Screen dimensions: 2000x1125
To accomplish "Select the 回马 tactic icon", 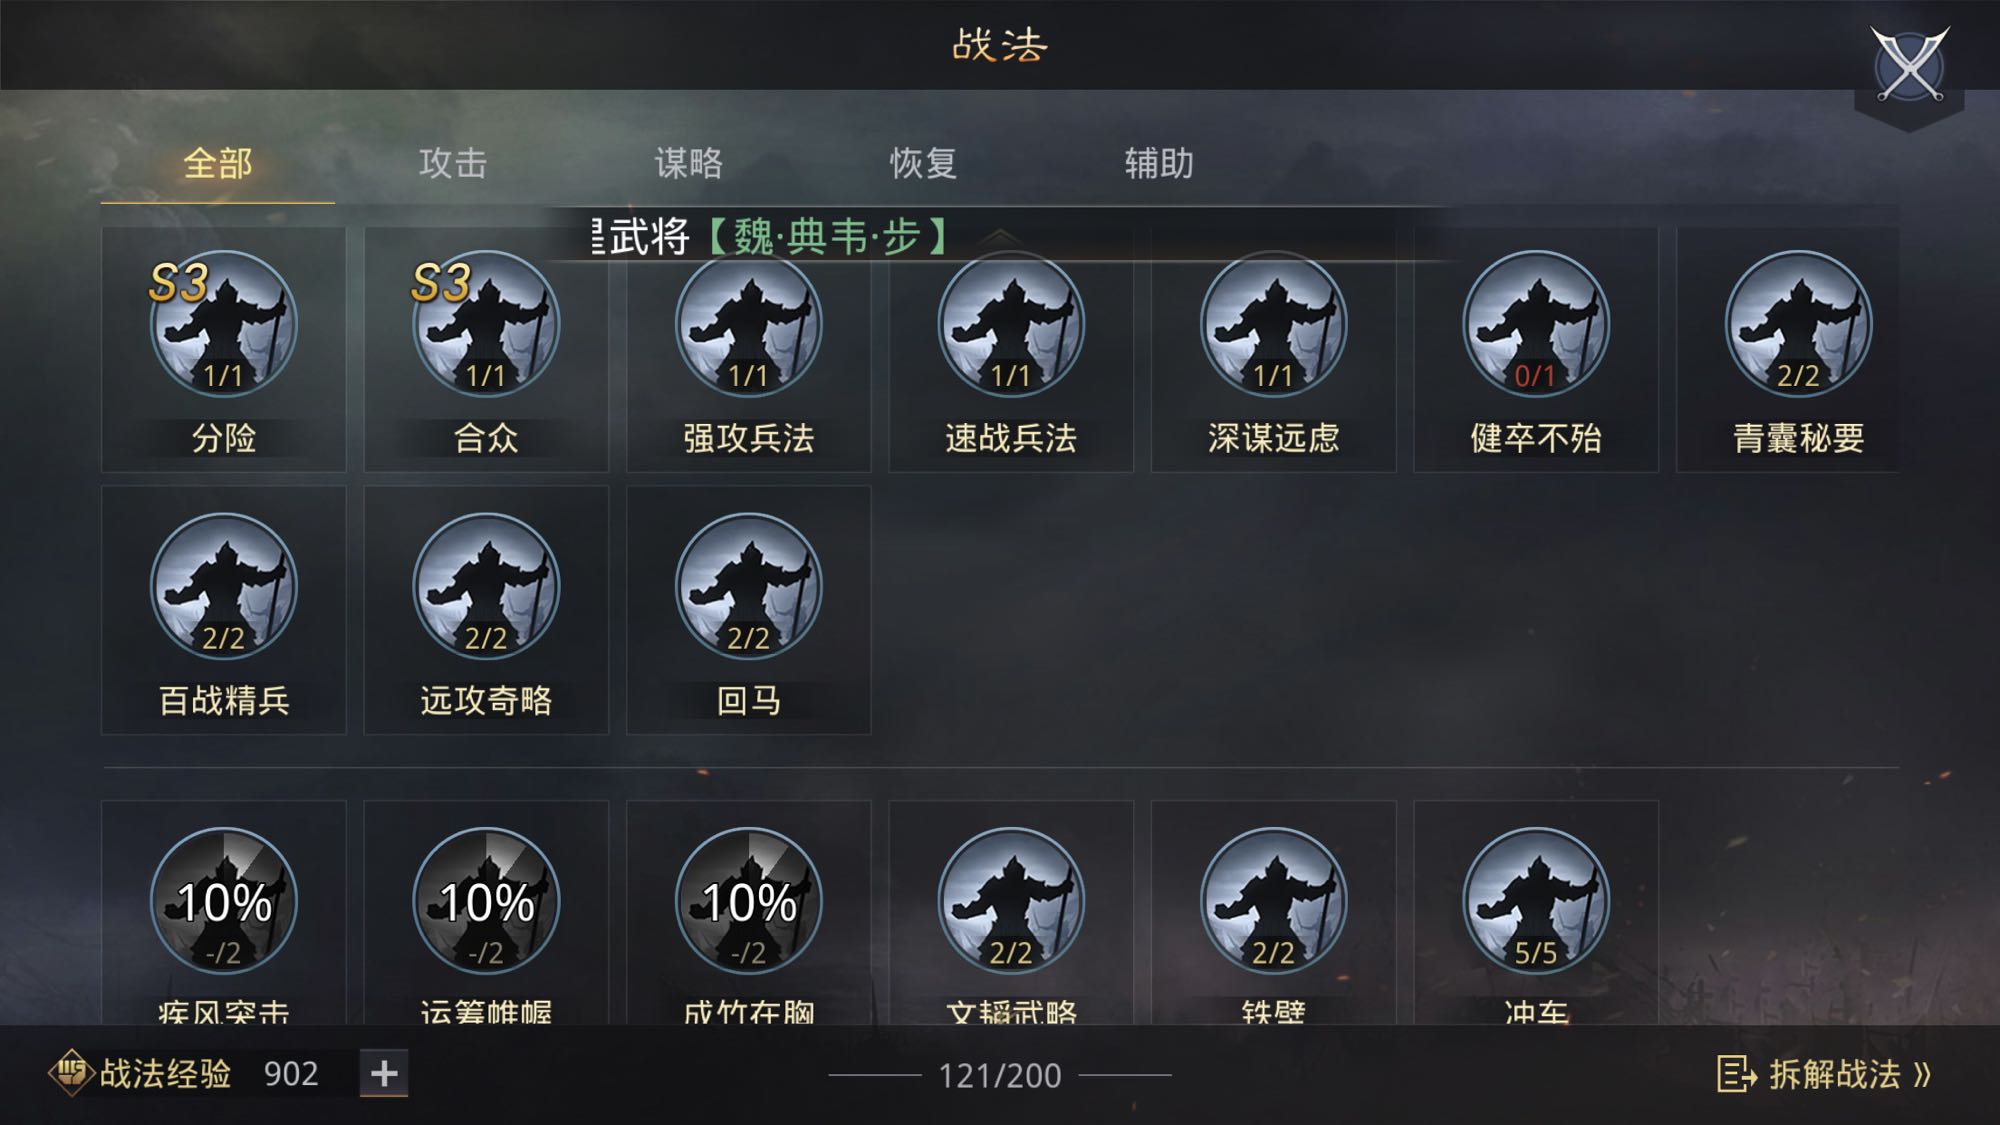I will coord(748,587).
